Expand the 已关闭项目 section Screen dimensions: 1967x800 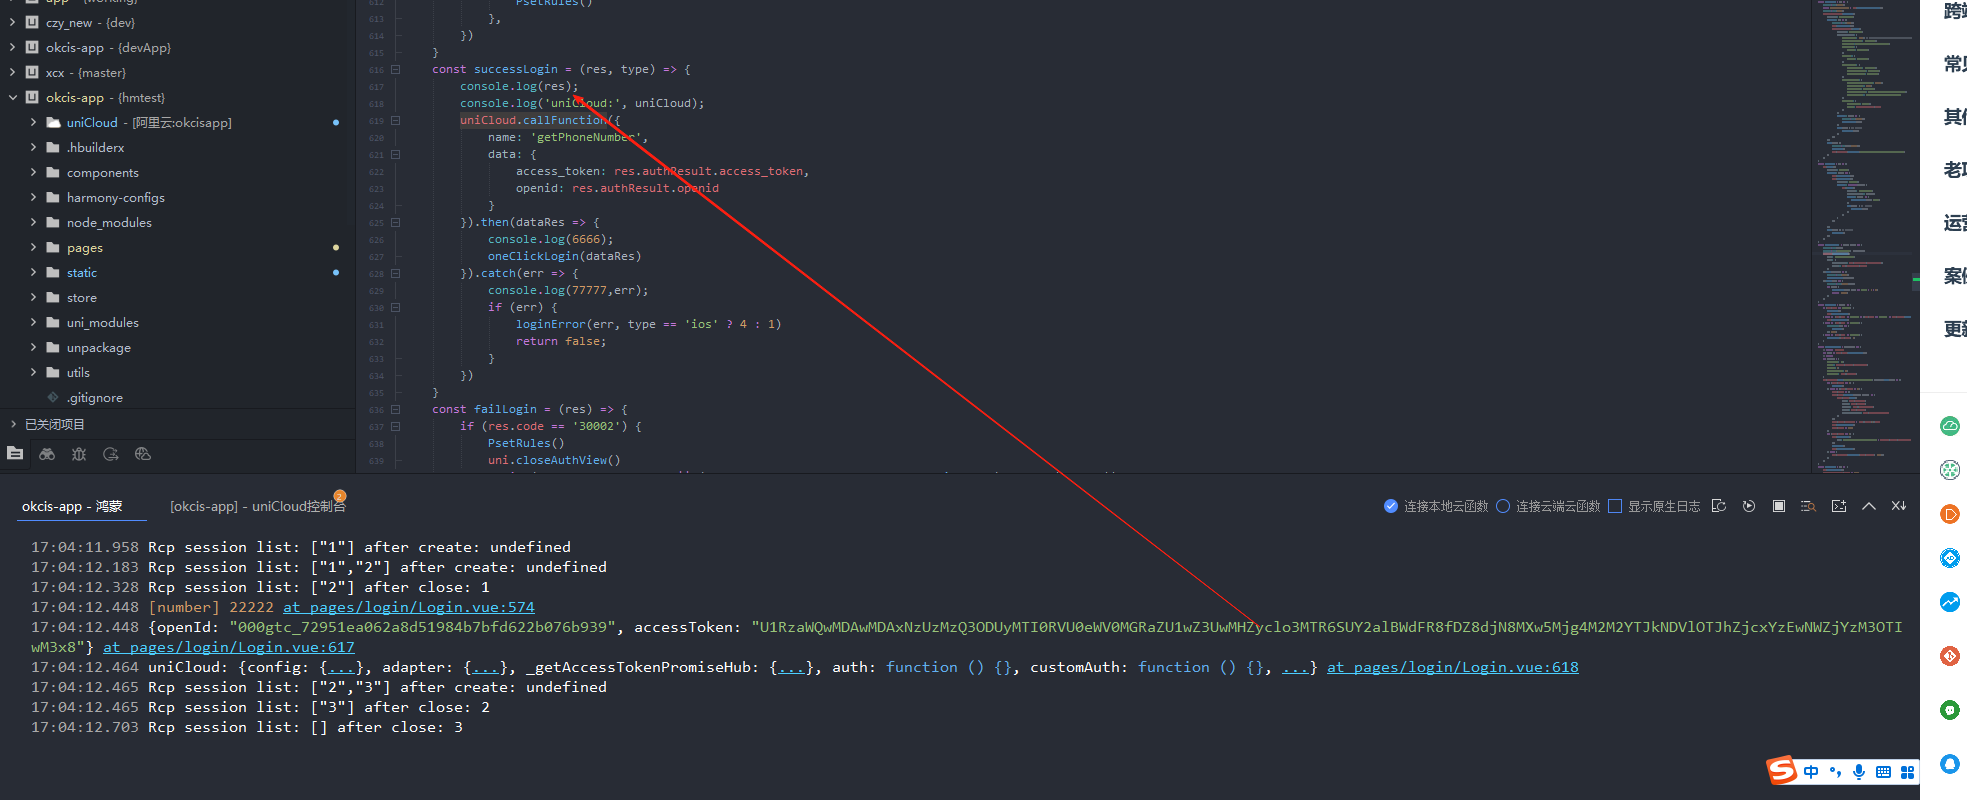pyautogui.click(x=12, y=424)
